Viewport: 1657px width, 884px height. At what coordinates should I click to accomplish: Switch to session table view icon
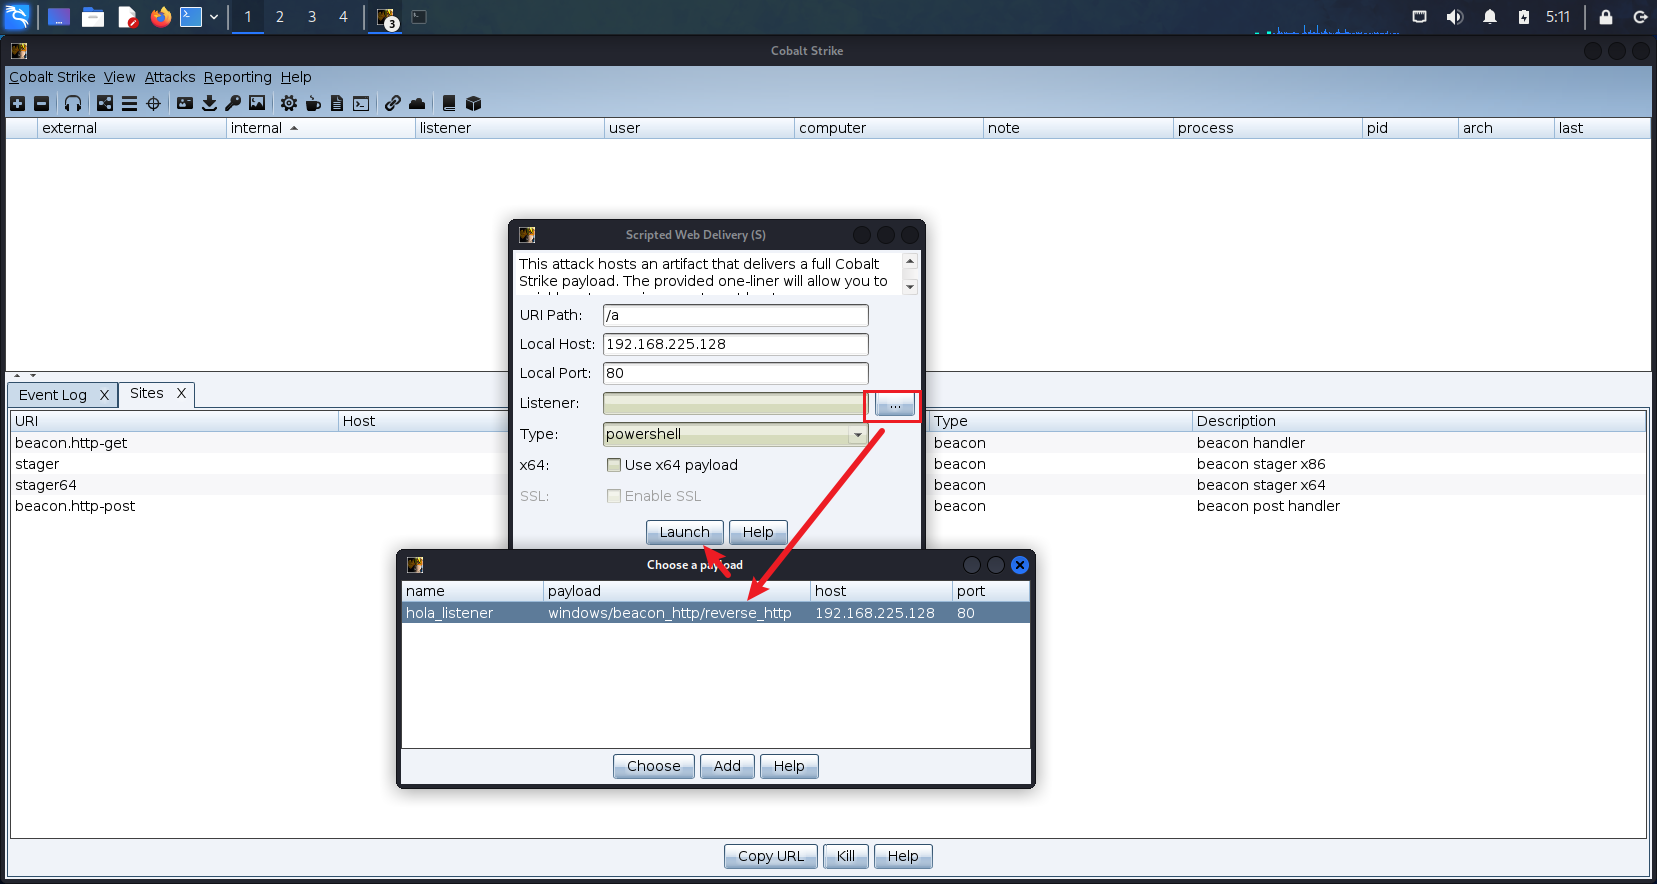coord(129,103)
